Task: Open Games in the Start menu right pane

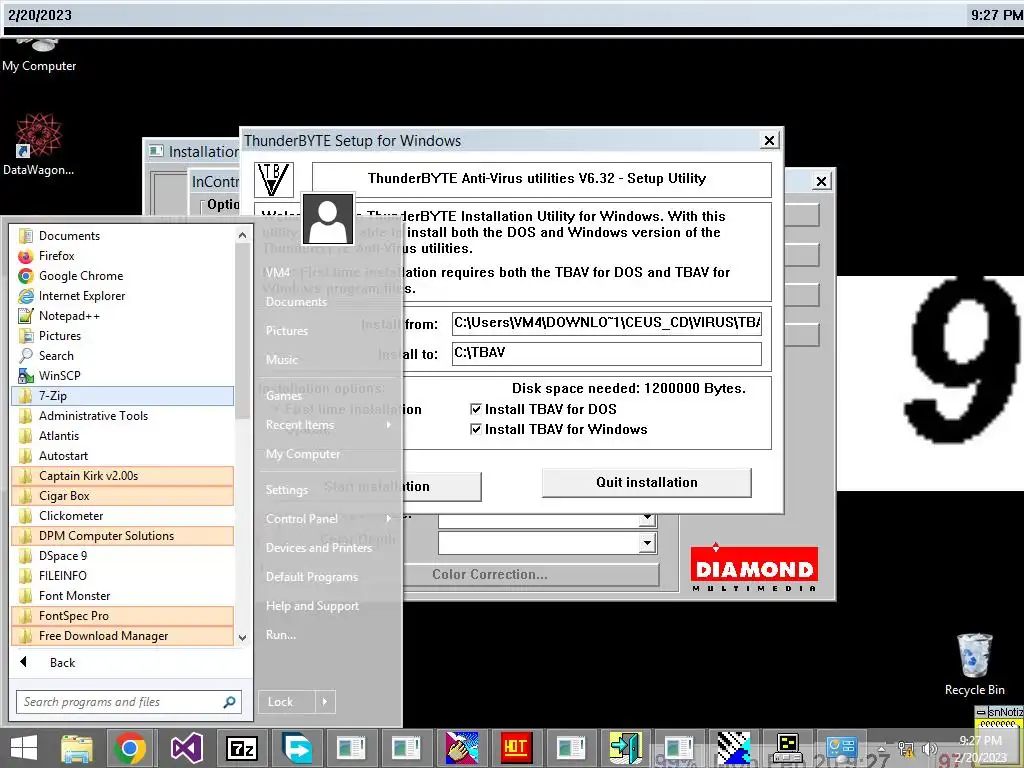Action: (283, 396)
